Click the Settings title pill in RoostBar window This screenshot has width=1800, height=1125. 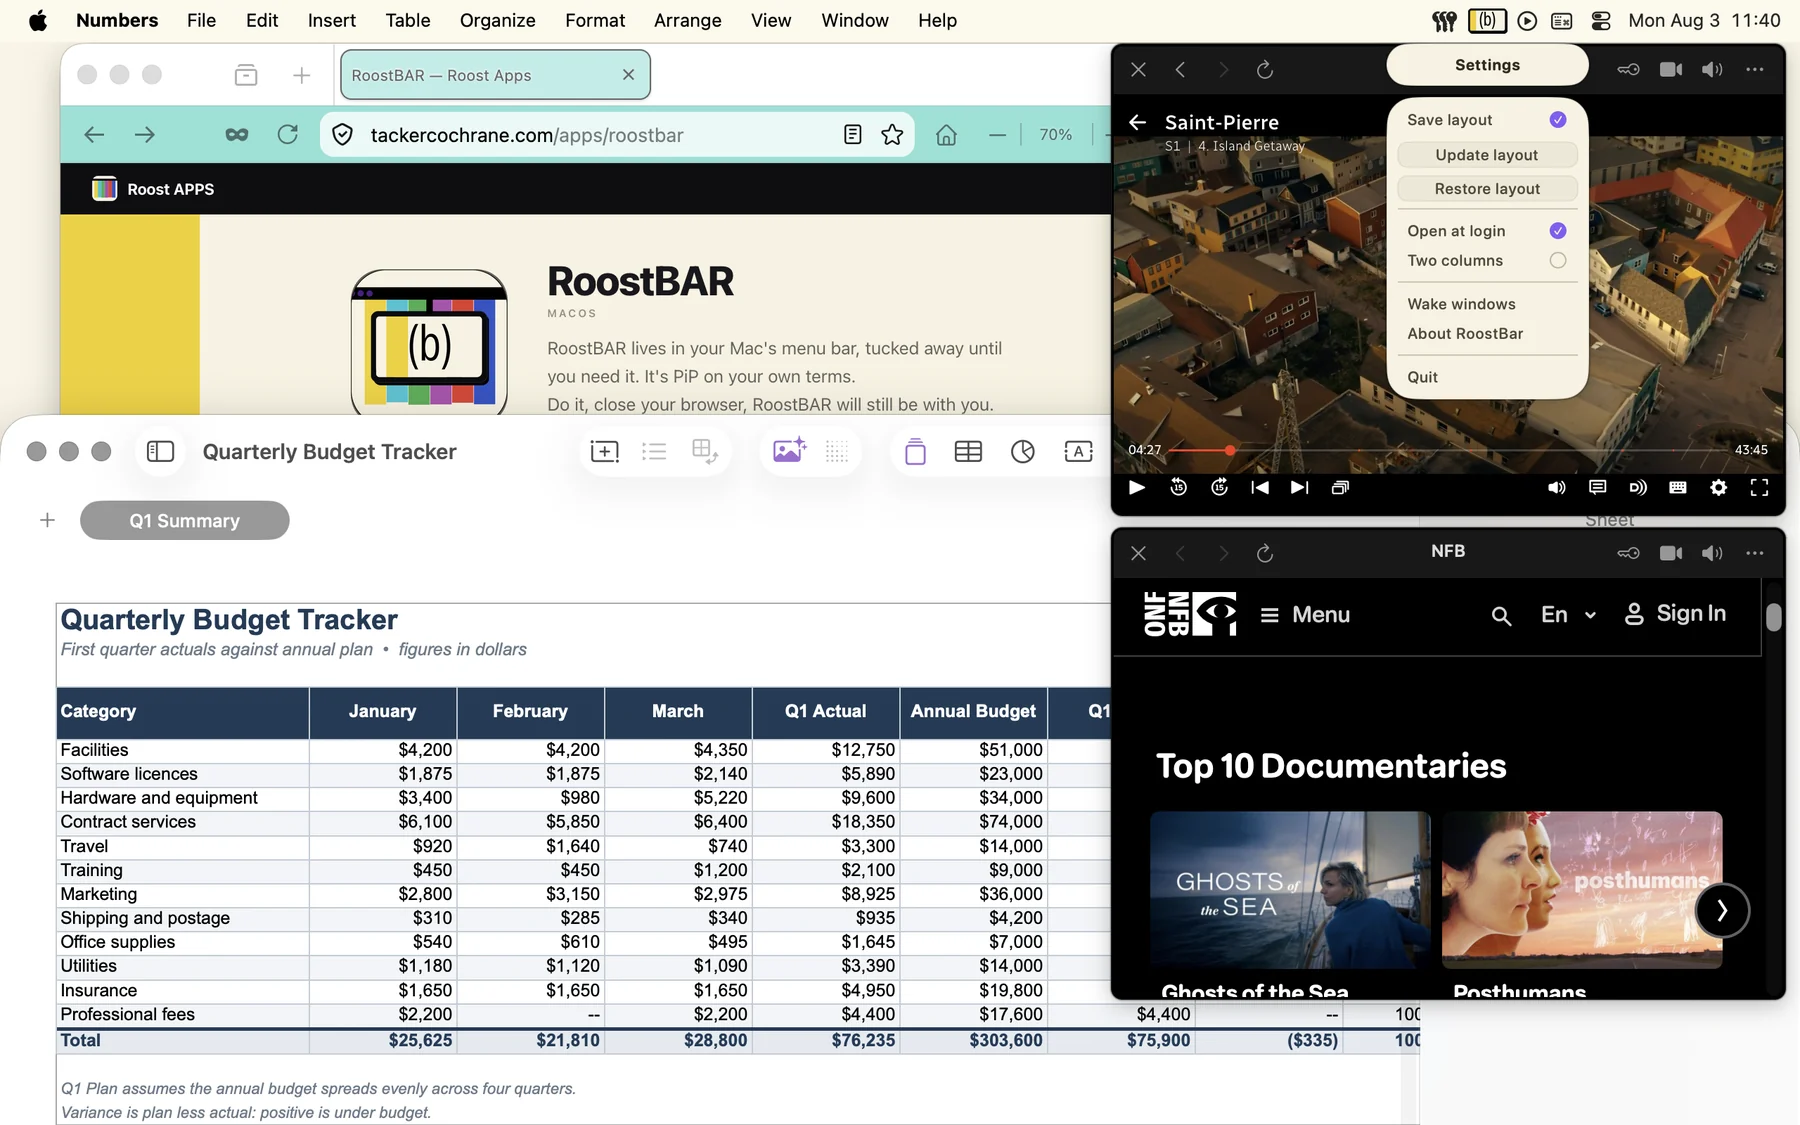[x=1487, y=65]
